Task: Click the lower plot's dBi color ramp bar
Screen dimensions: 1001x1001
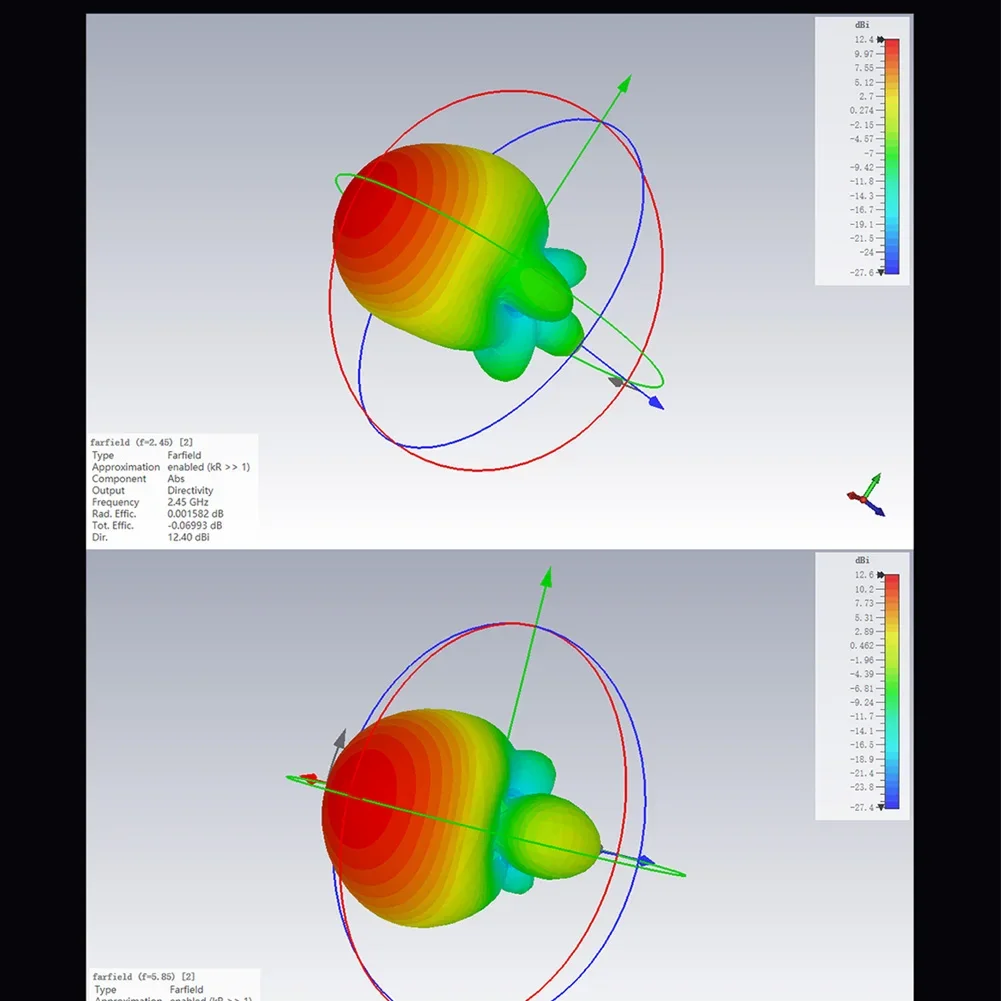Action: tap(892, 691)
